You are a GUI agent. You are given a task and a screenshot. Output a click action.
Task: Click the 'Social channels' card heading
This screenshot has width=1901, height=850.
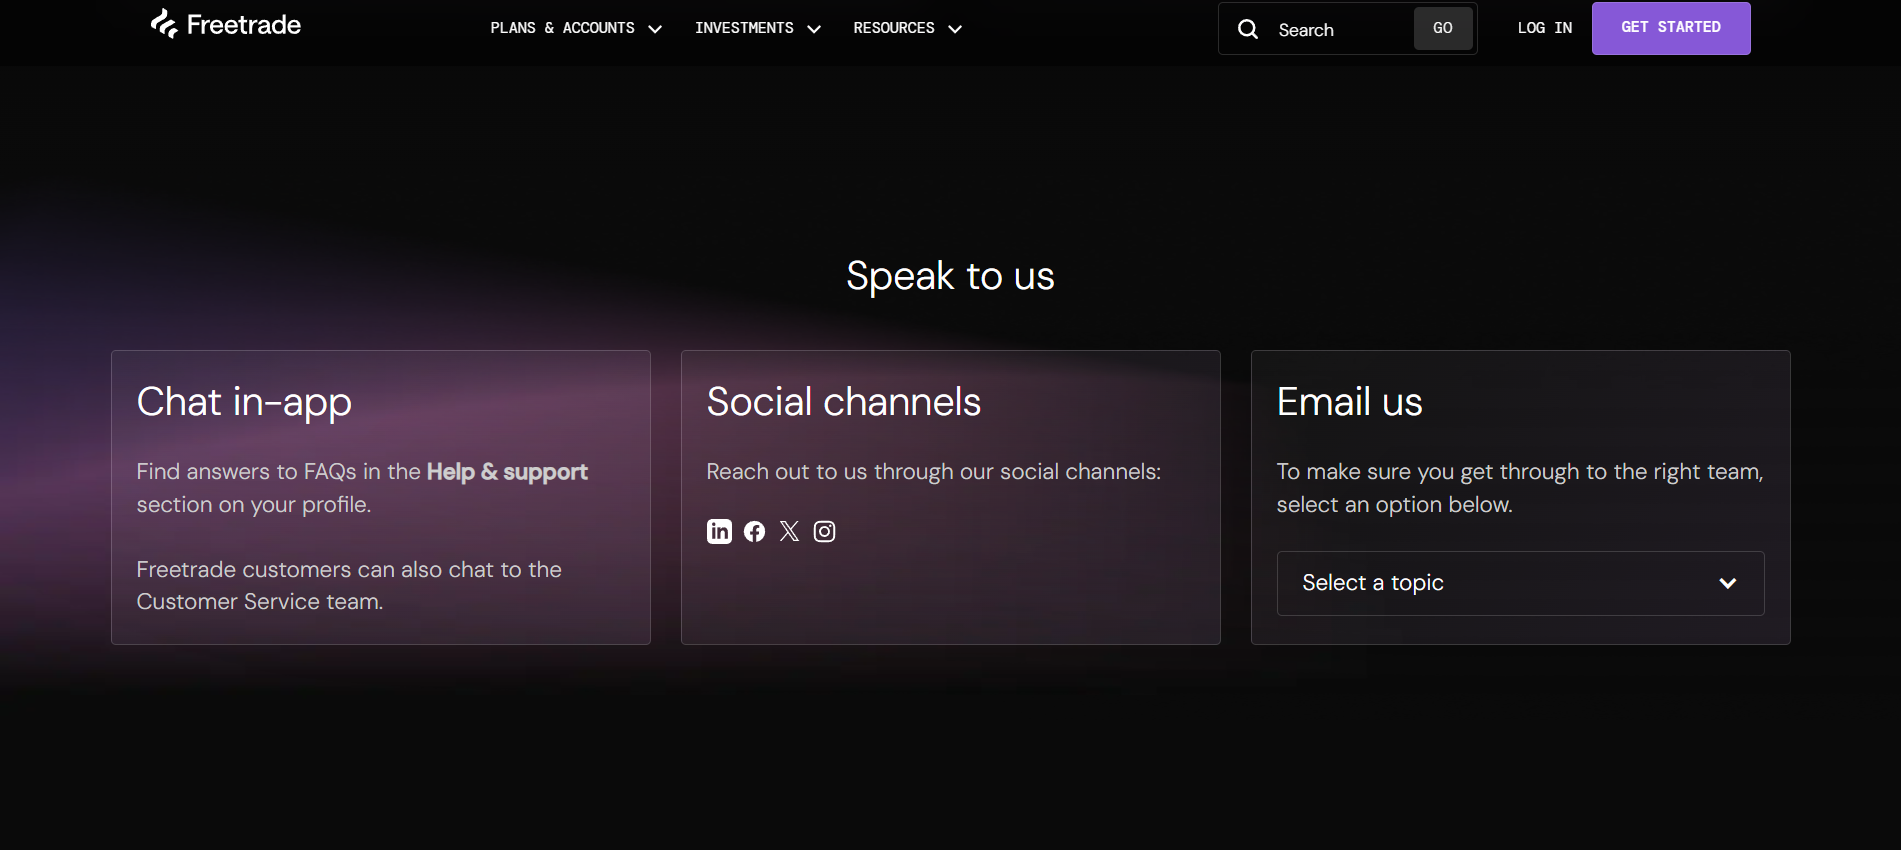click(x=844, y=402)
